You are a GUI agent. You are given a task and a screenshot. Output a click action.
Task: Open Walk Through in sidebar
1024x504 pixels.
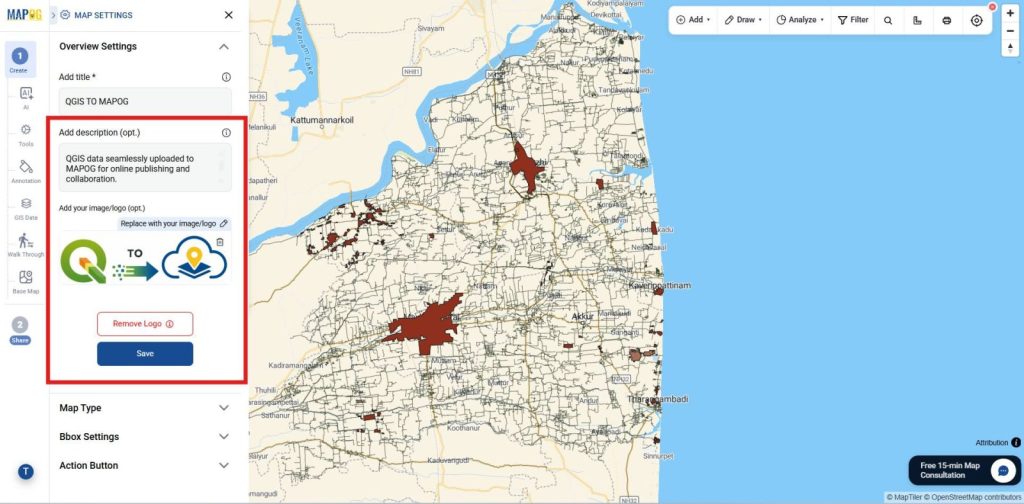pyautogui.click(x=26, y=245)
